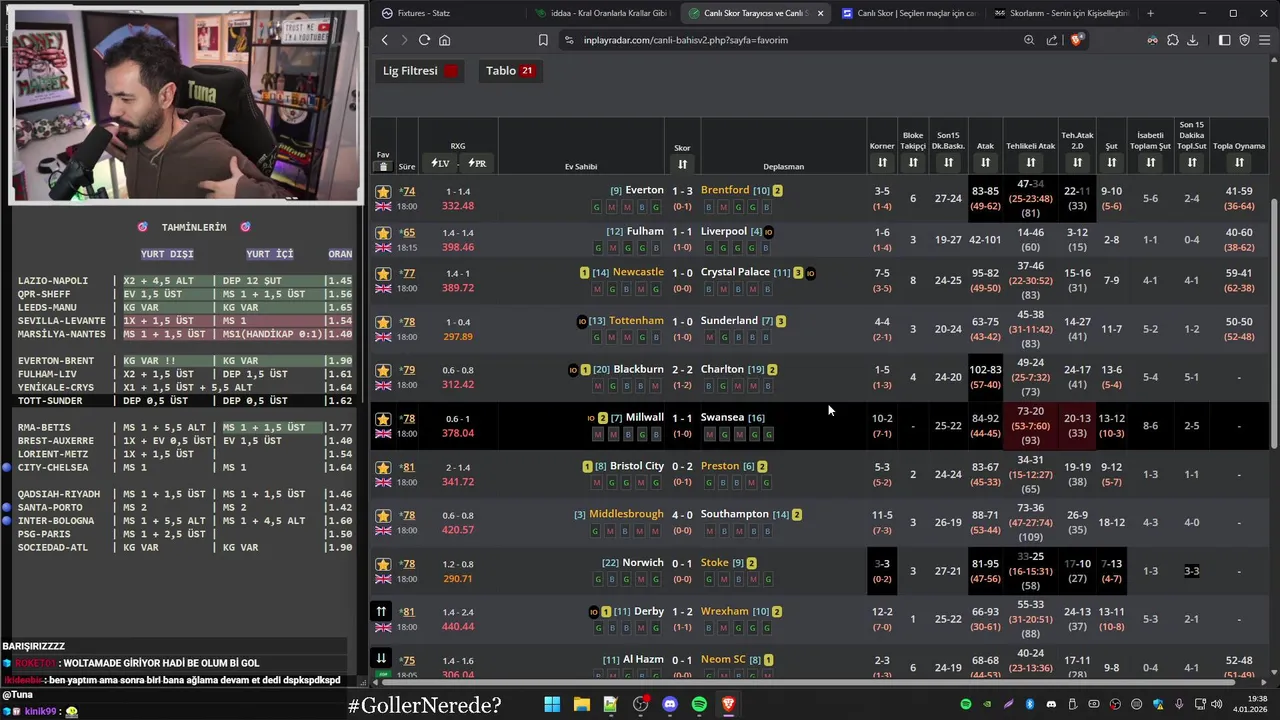The width and height of the screenshot is (1280, 720).
Task: Sort by Teh.Atak 2.D column
Action: click(x=1077, y=163)
